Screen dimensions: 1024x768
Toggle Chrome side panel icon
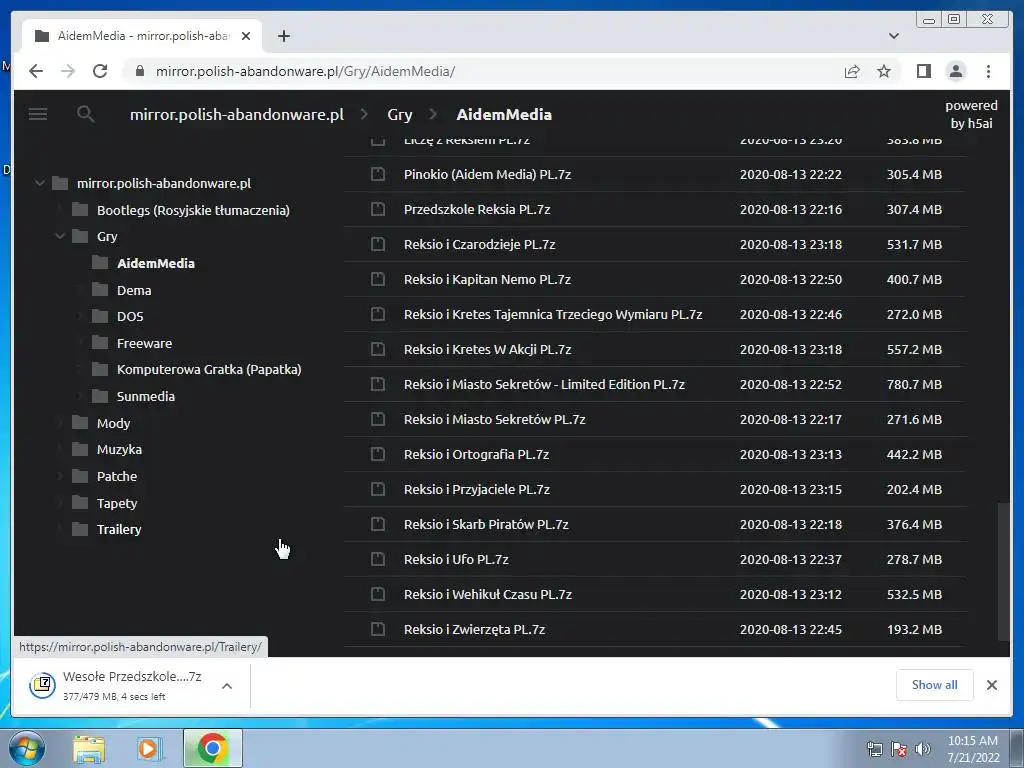923,71
